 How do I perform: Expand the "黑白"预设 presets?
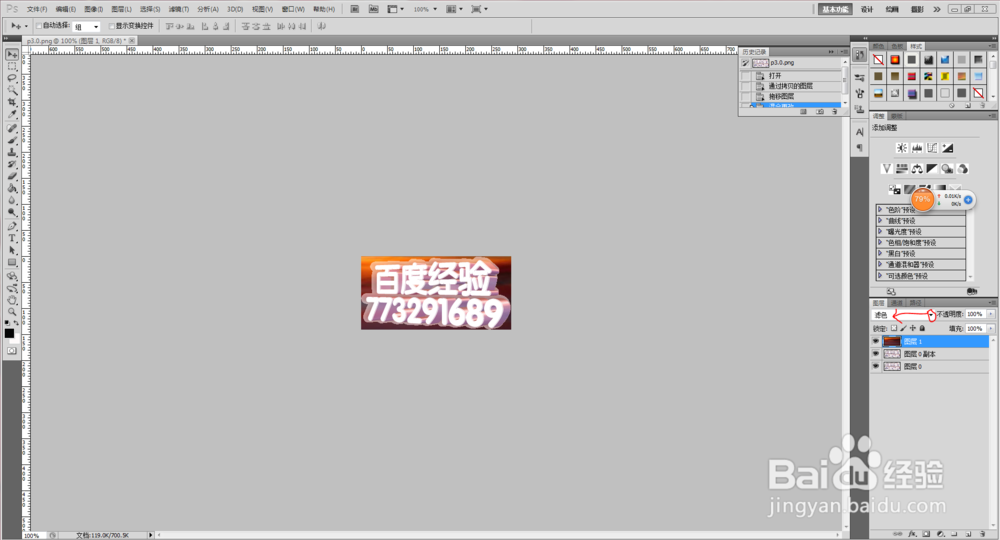click(880, 254)
